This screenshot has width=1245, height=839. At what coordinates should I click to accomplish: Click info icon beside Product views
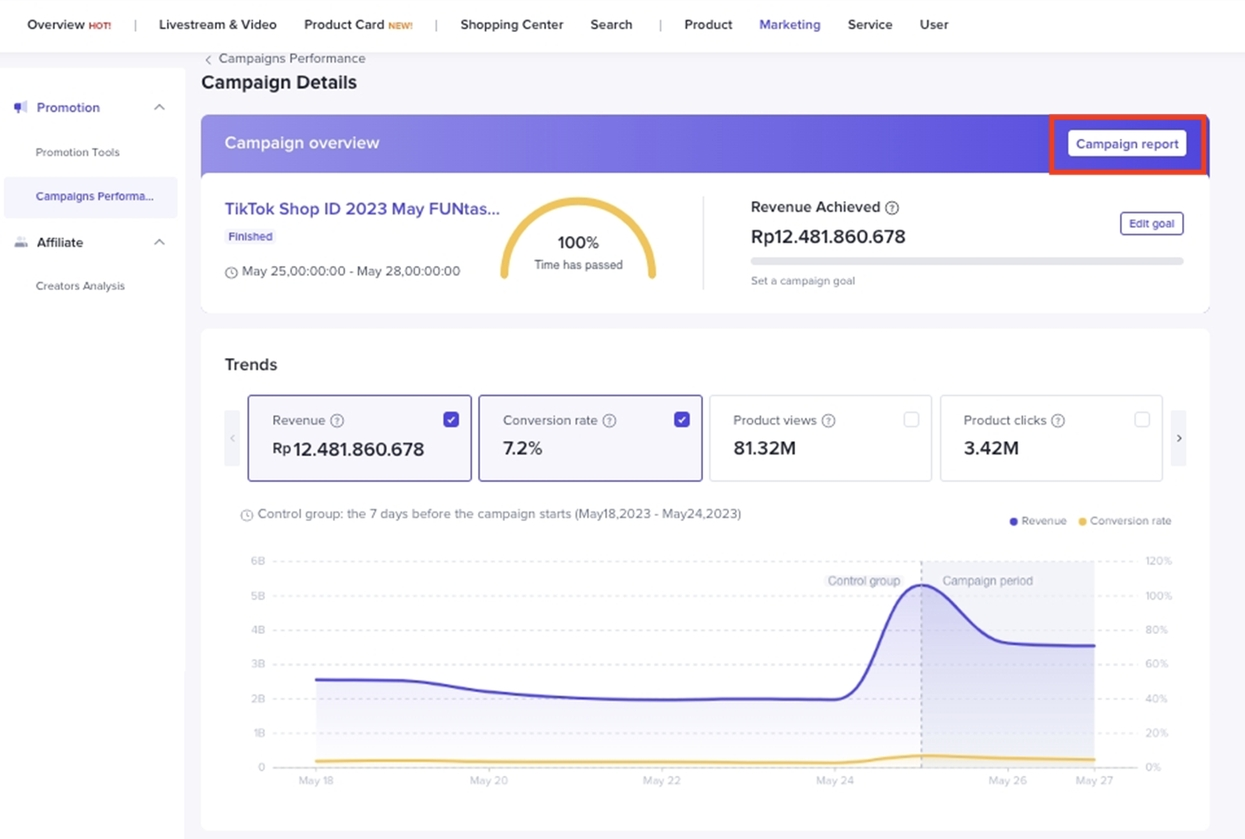tap(828, 421)
